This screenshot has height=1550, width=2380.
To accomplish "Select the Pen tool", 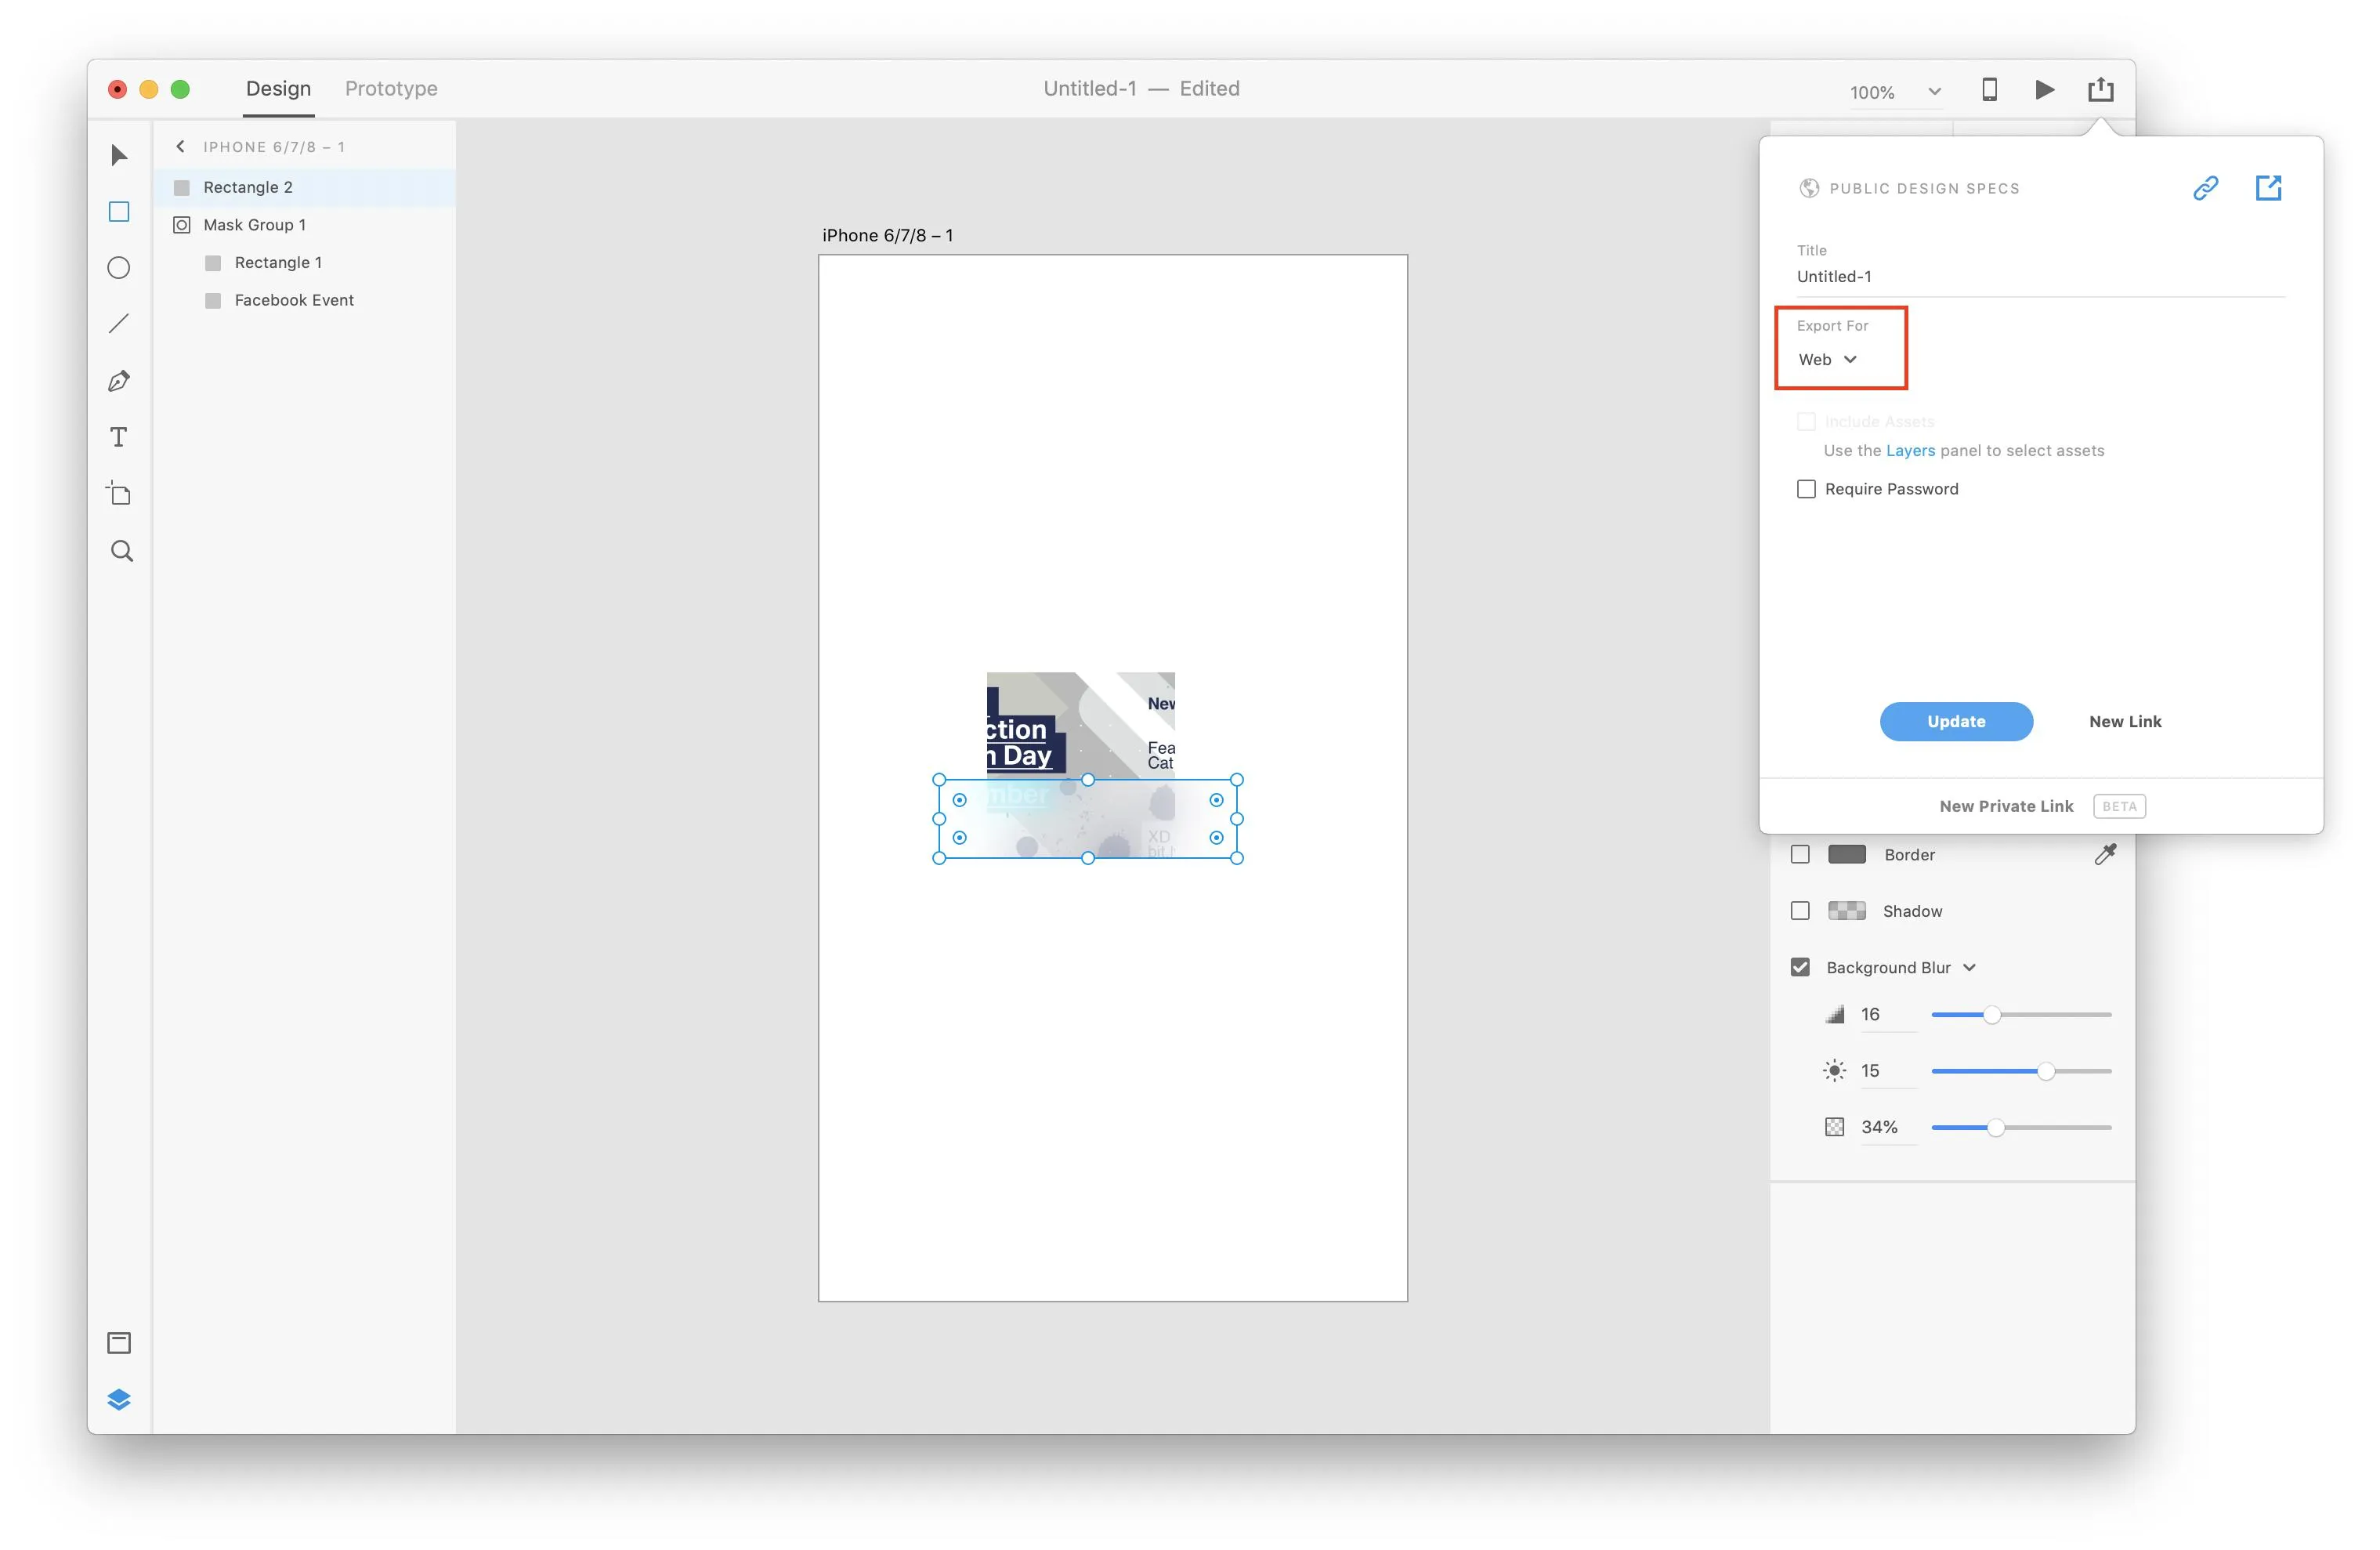I will click(x=119, y=381).
